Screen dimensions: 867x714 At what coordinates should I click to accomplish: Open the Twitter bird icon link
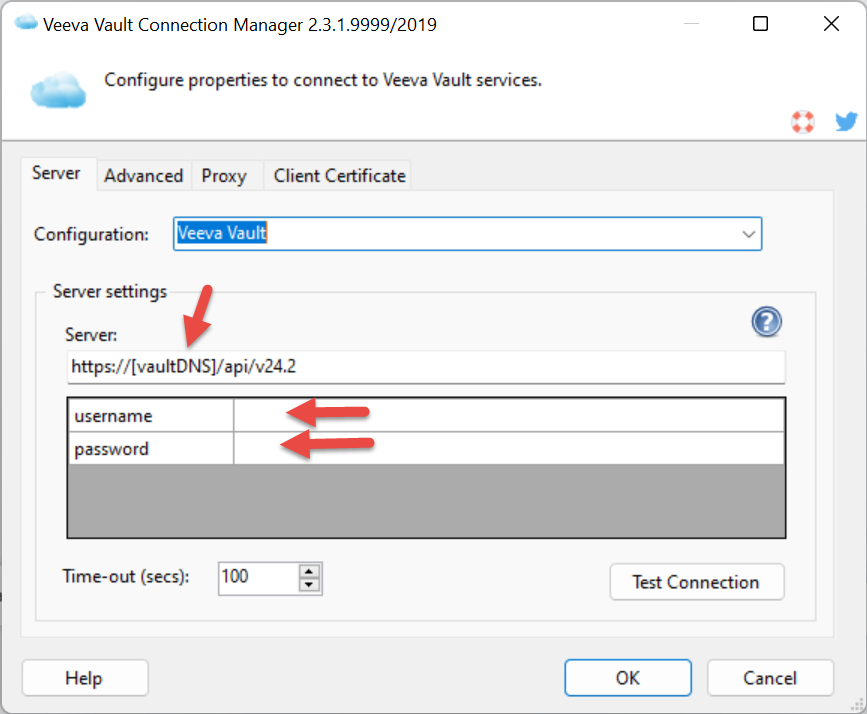pos(846,121)
